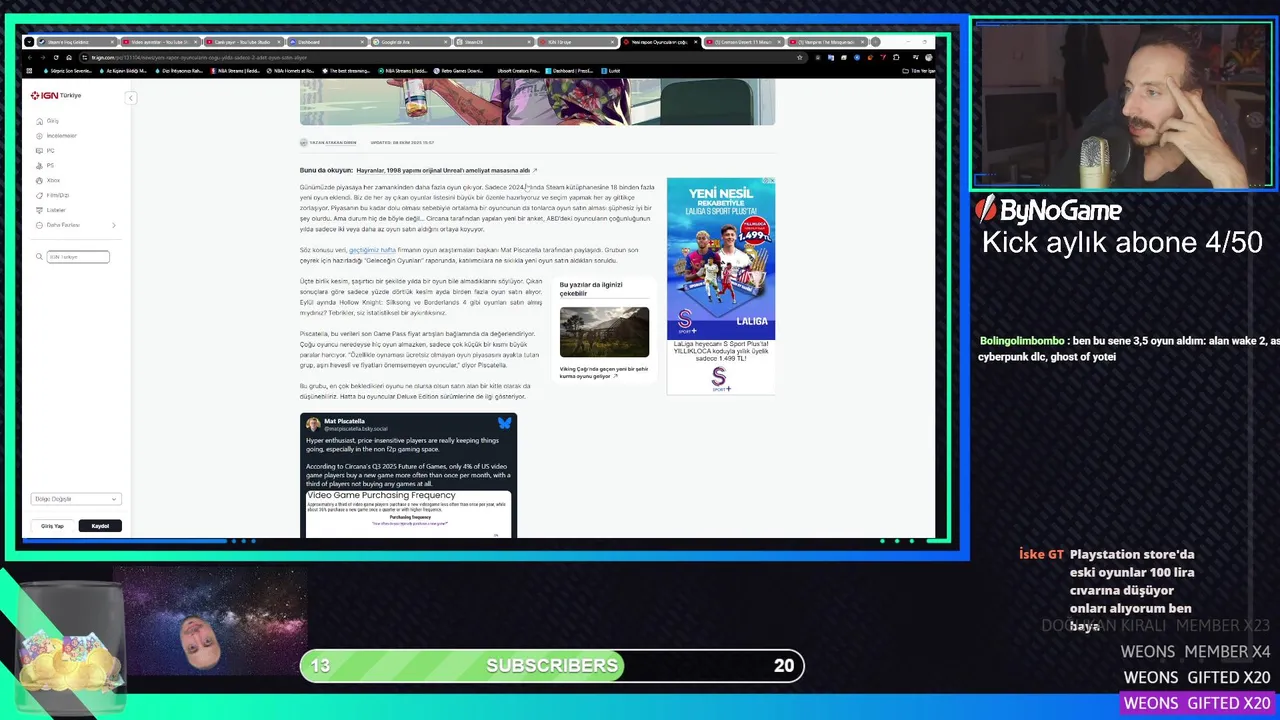Open a new browser tab with plus
1280x720 pixels.
(x=875, y=42)
